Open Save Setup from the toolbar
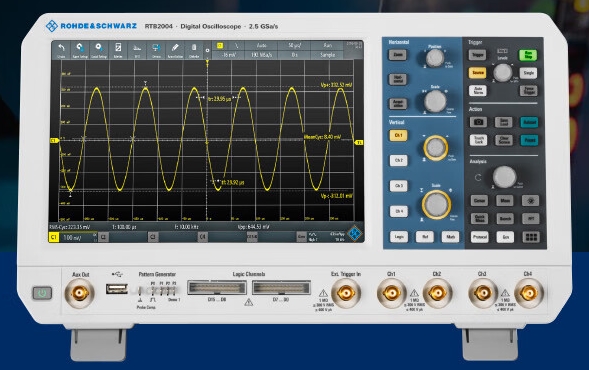Screen dimensions: 589x370 (80, 50)
